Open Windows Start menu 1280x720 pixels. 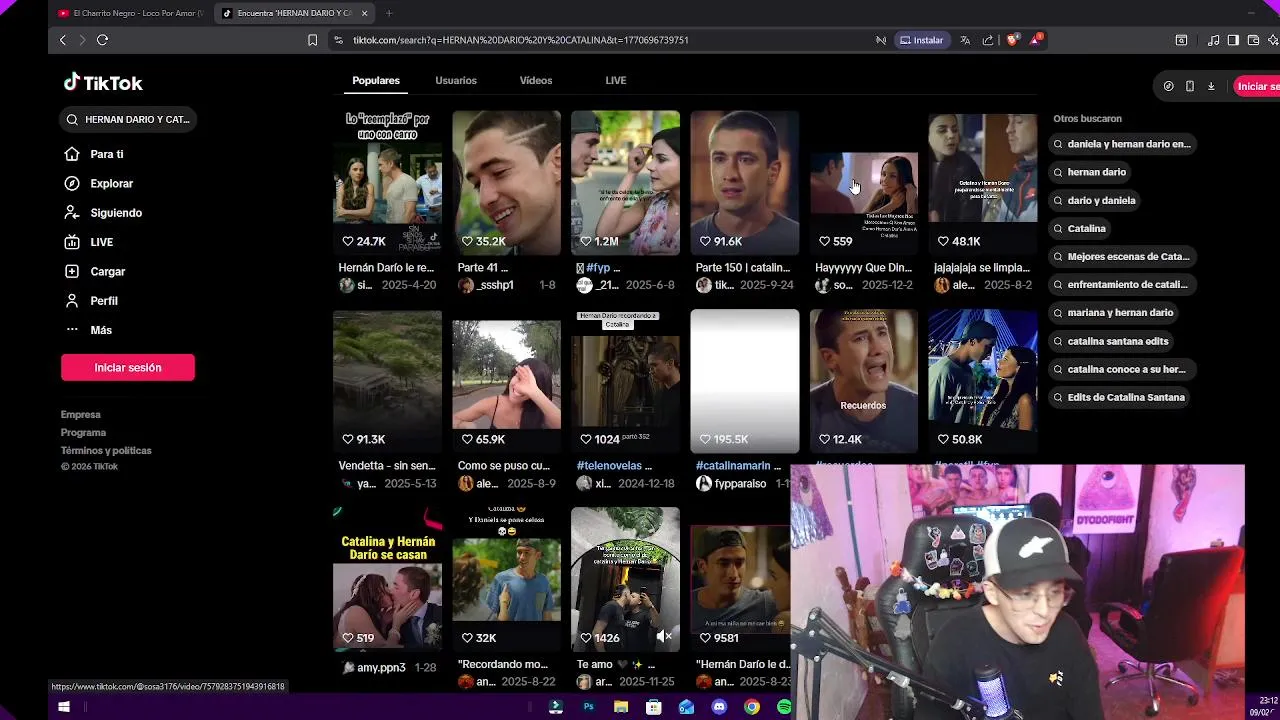(x=63, y=707)
